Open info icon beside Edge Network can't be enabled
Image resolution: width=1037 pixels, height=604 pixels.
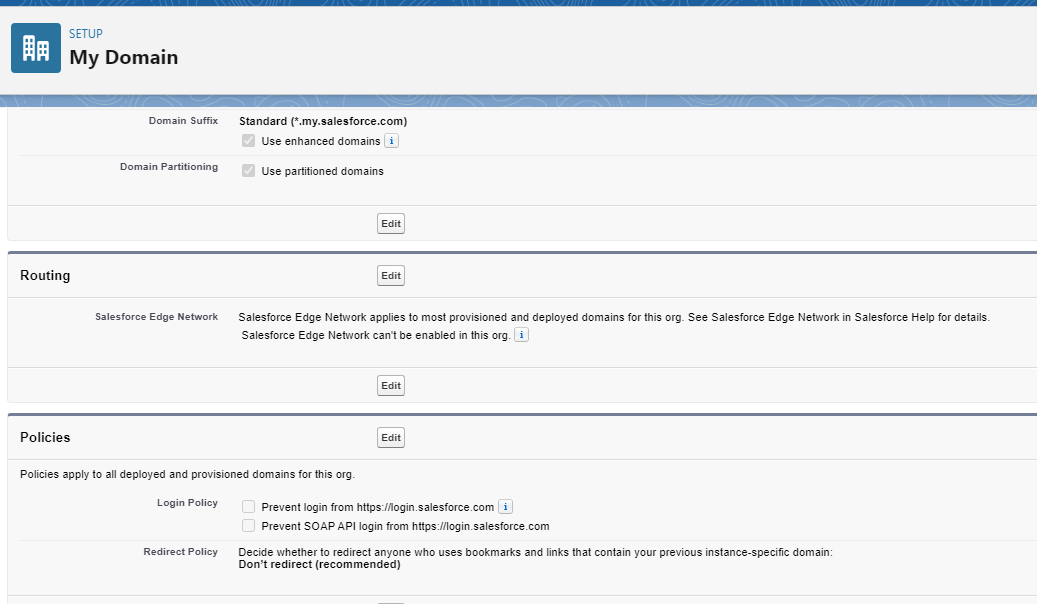click(521, 335)
